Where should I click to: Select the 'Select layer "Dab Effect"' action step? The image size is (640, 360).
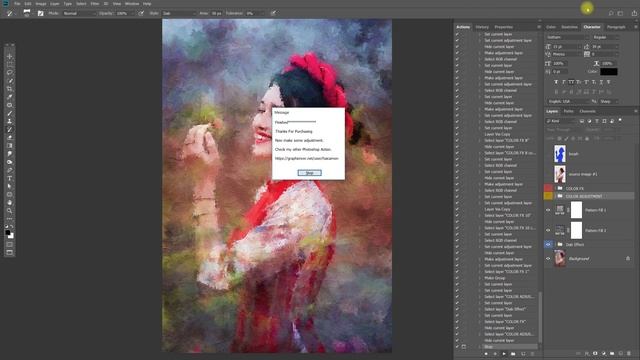pyautogui.click(x=505, y=309)
